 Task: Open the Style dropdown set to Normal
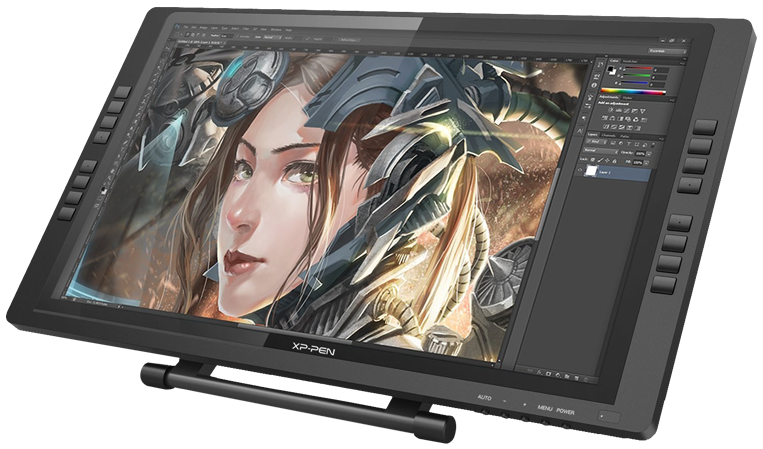(272, 37)
